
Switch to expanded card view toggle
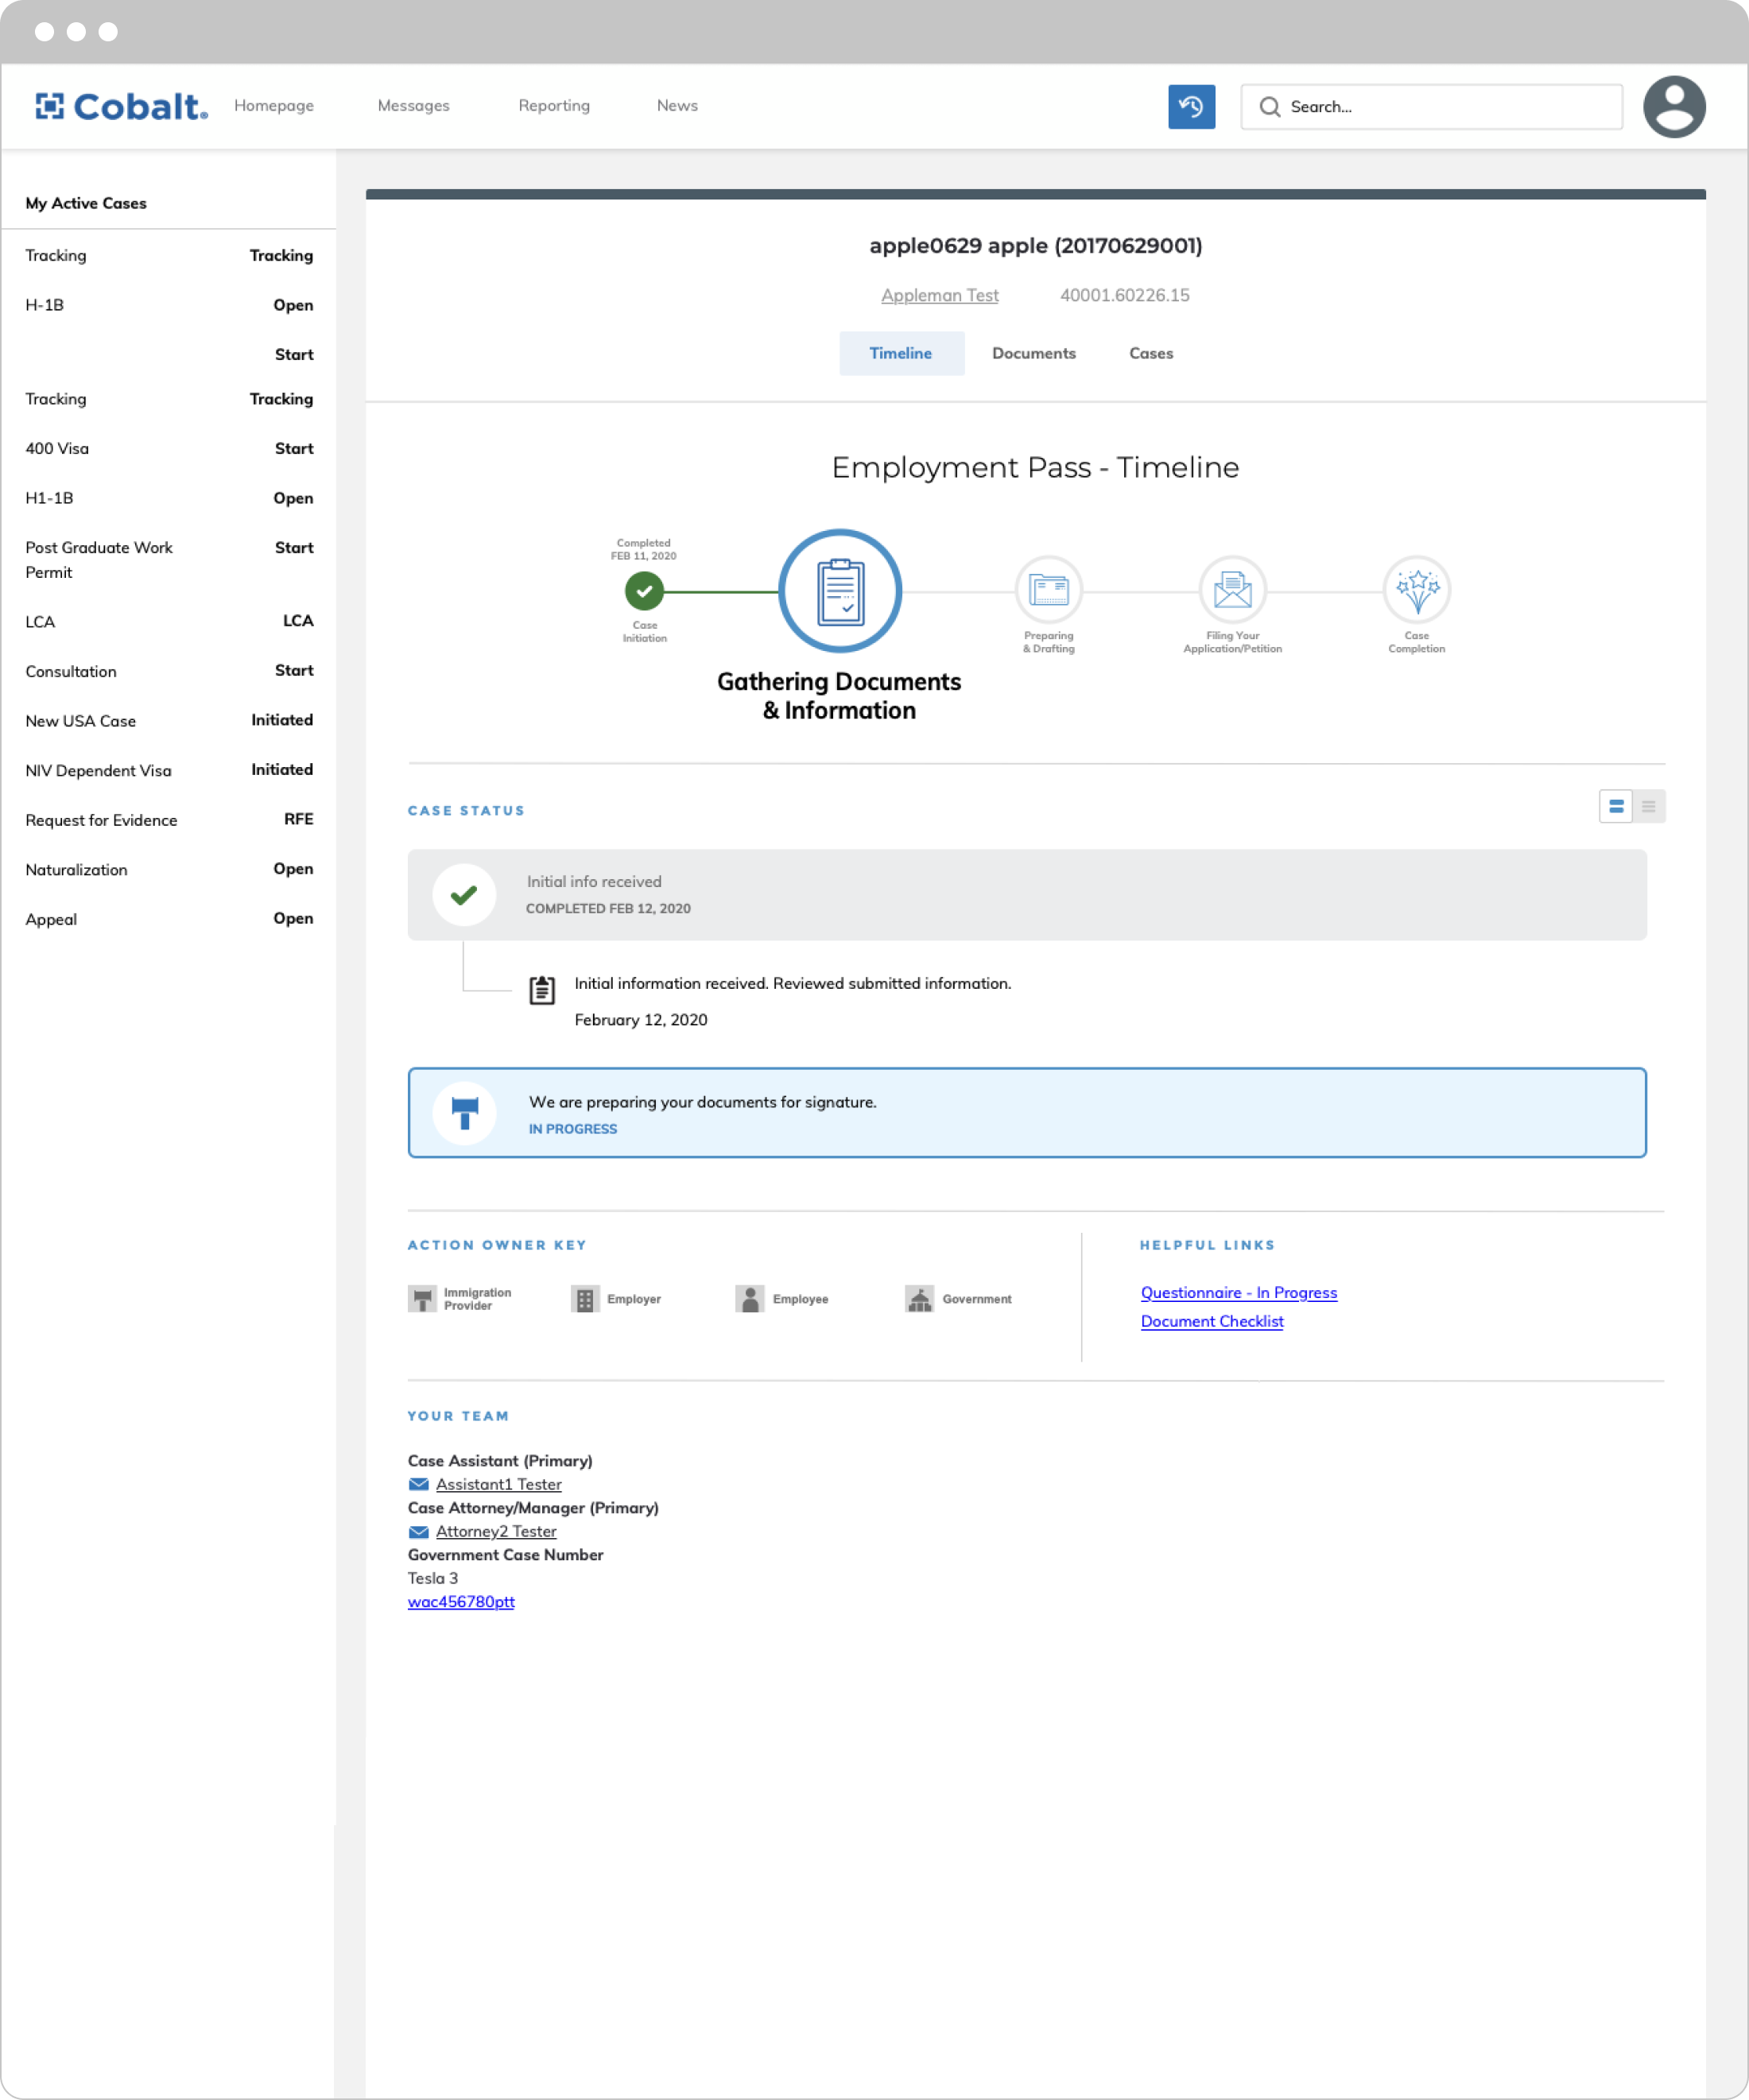click(1615, 806)
